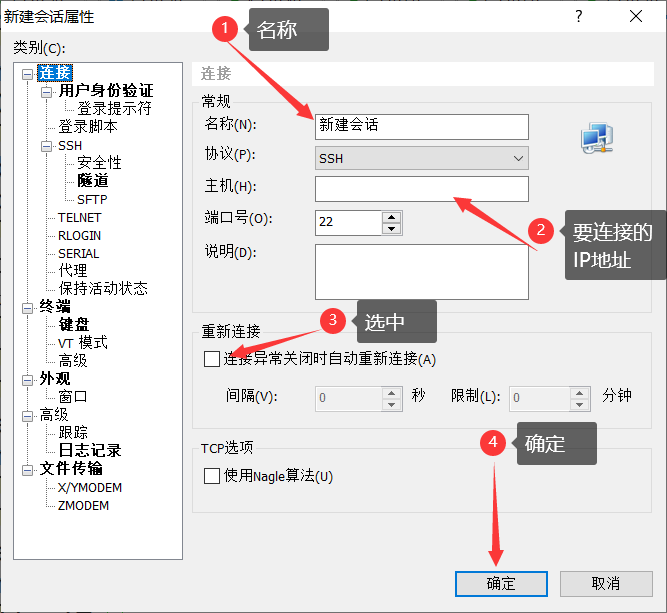Collapse the 外观 tree node
The image size is (667, 613).
tap(27, 380)
